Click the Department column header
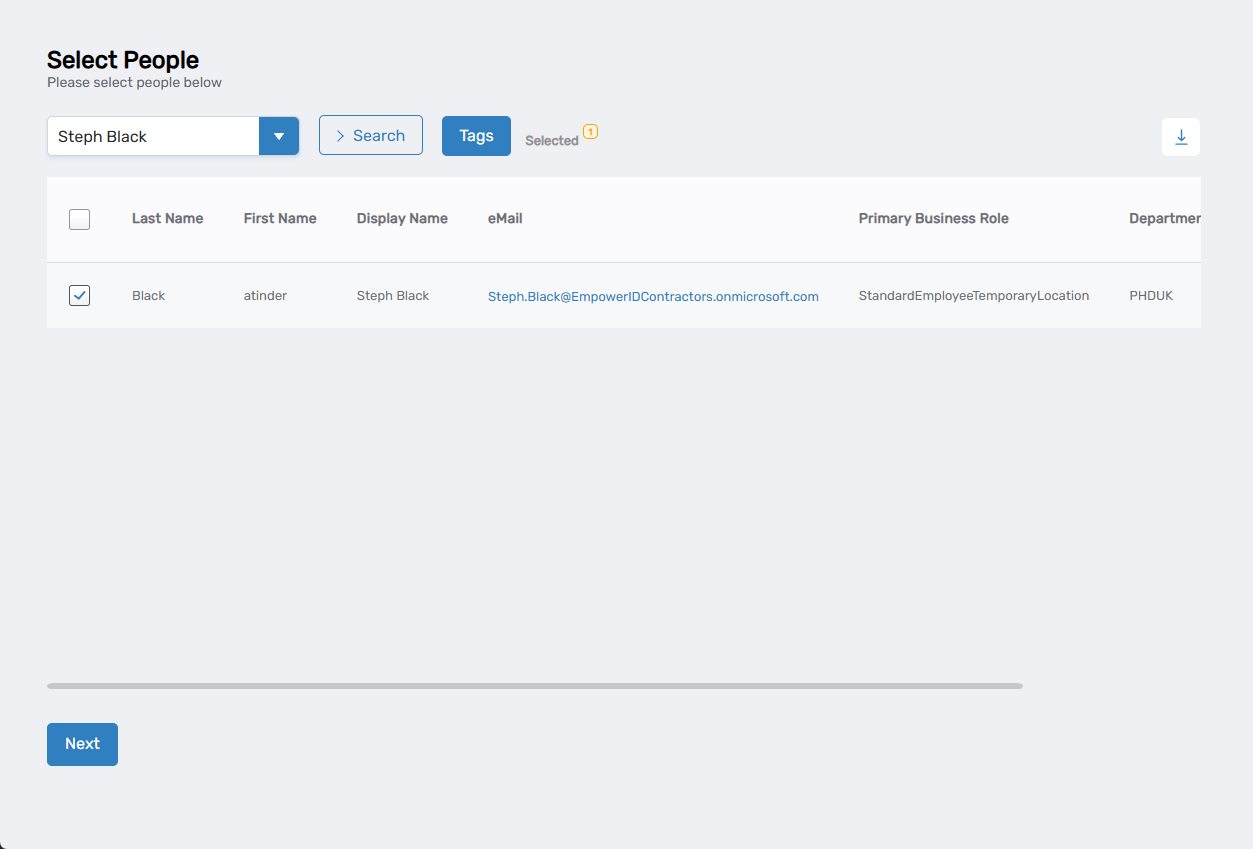 click(x=1164, y=219)
